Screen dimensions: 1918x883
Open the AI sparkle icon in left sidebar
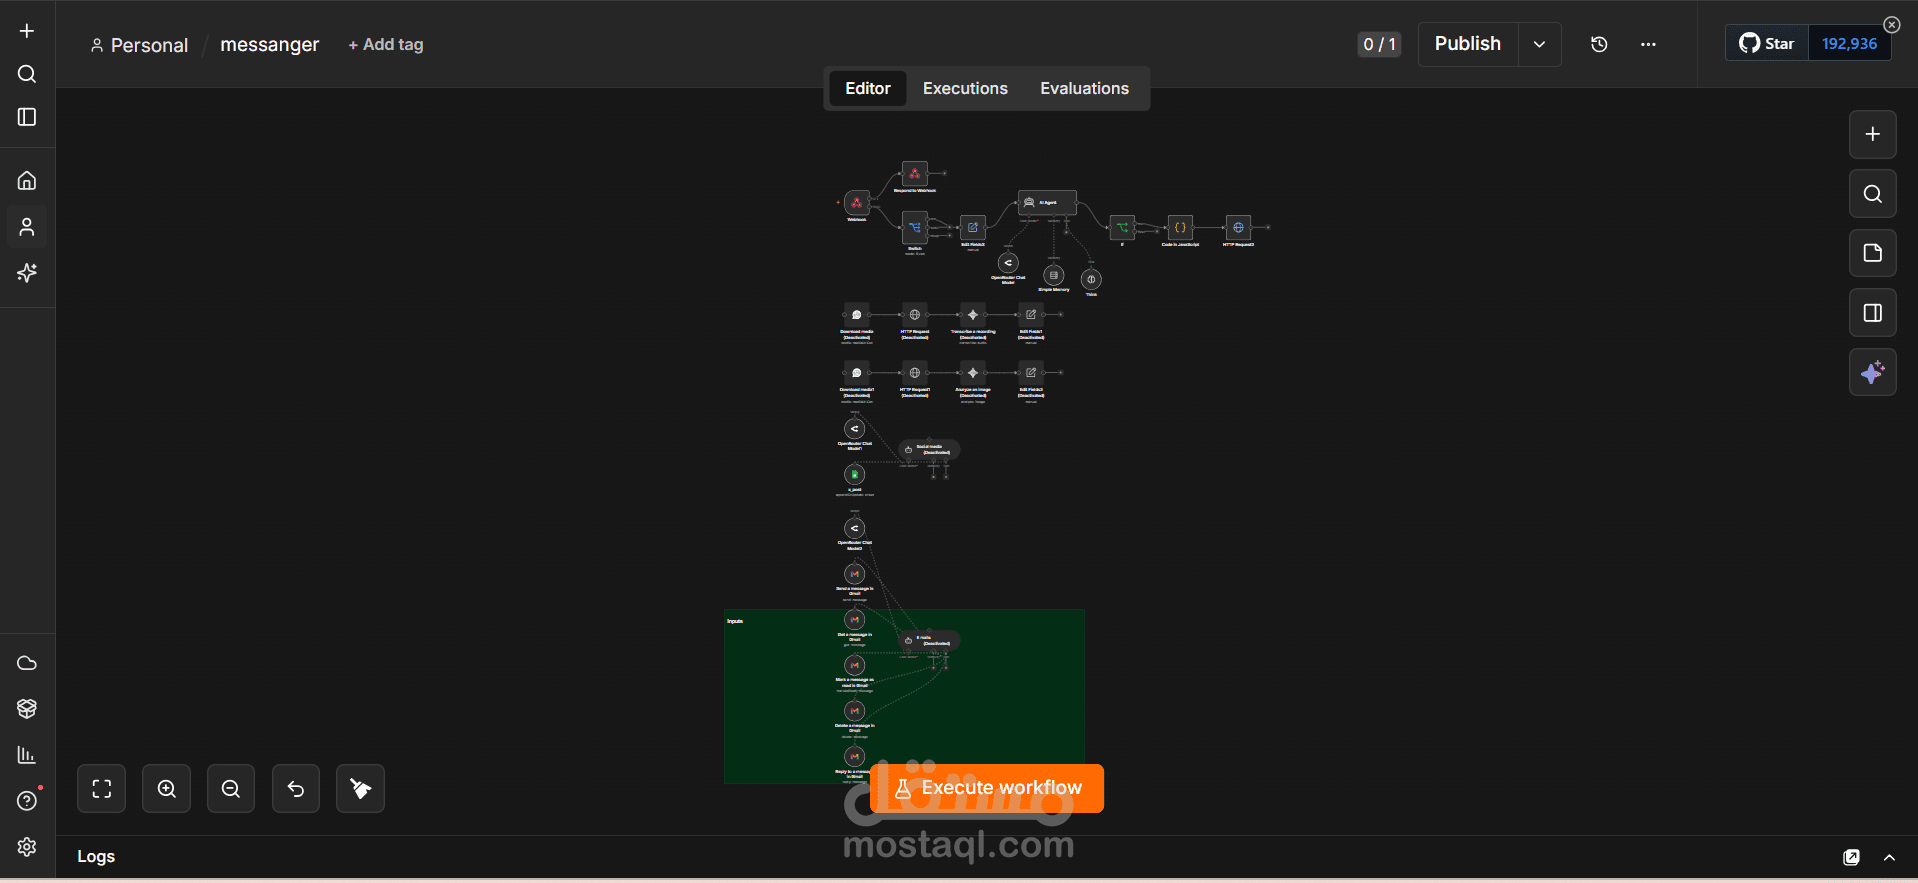27,272
